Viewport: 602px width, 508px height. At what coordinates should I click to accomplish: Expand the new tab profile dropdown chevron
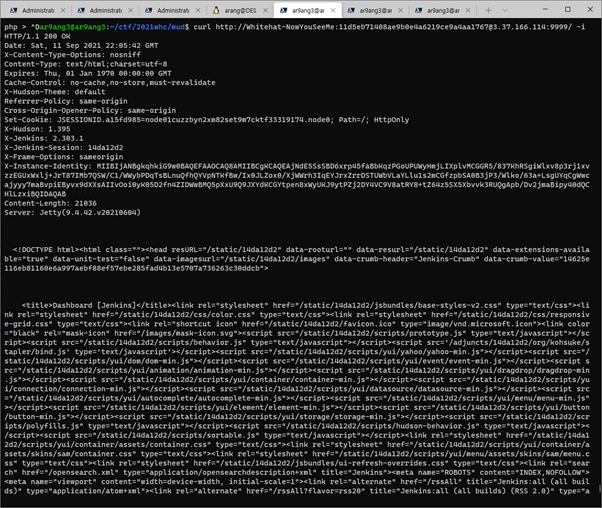click(x=505, y=10)
